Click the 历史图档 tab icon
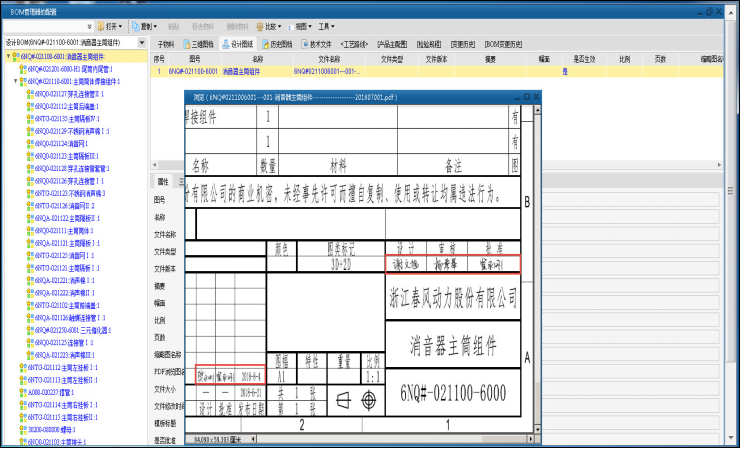Screen dimensions: 740x449 266,44
